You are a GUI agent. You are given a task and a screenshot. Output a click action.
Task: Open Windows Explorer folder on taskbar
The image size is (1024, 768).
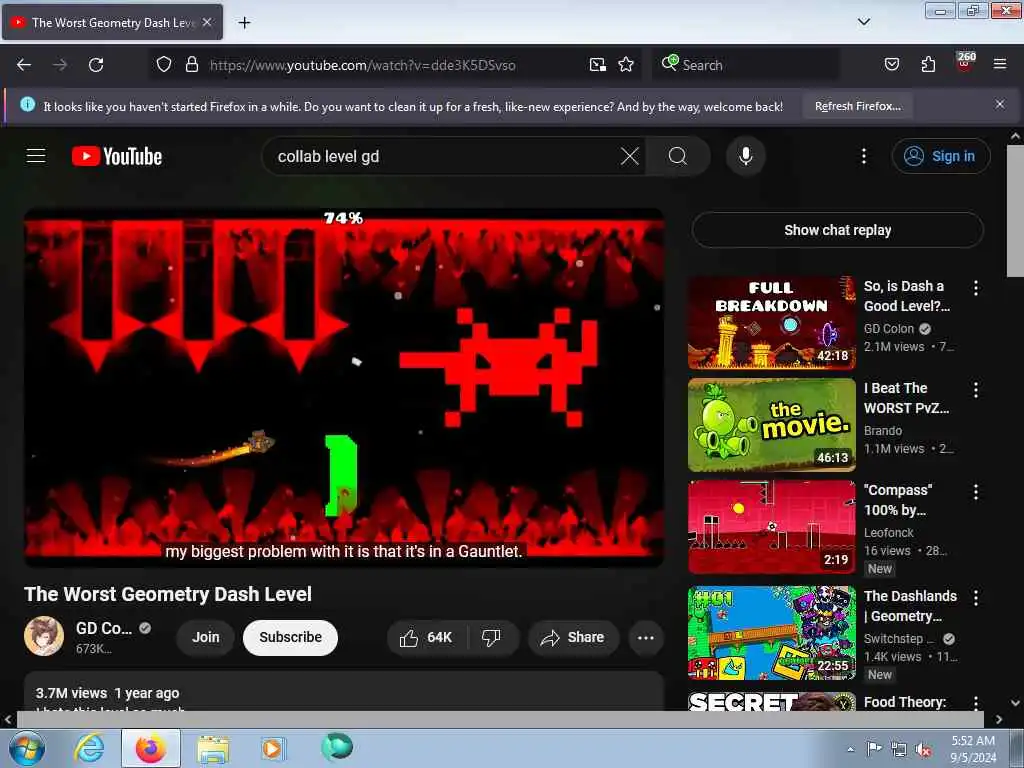pos(213,748)
